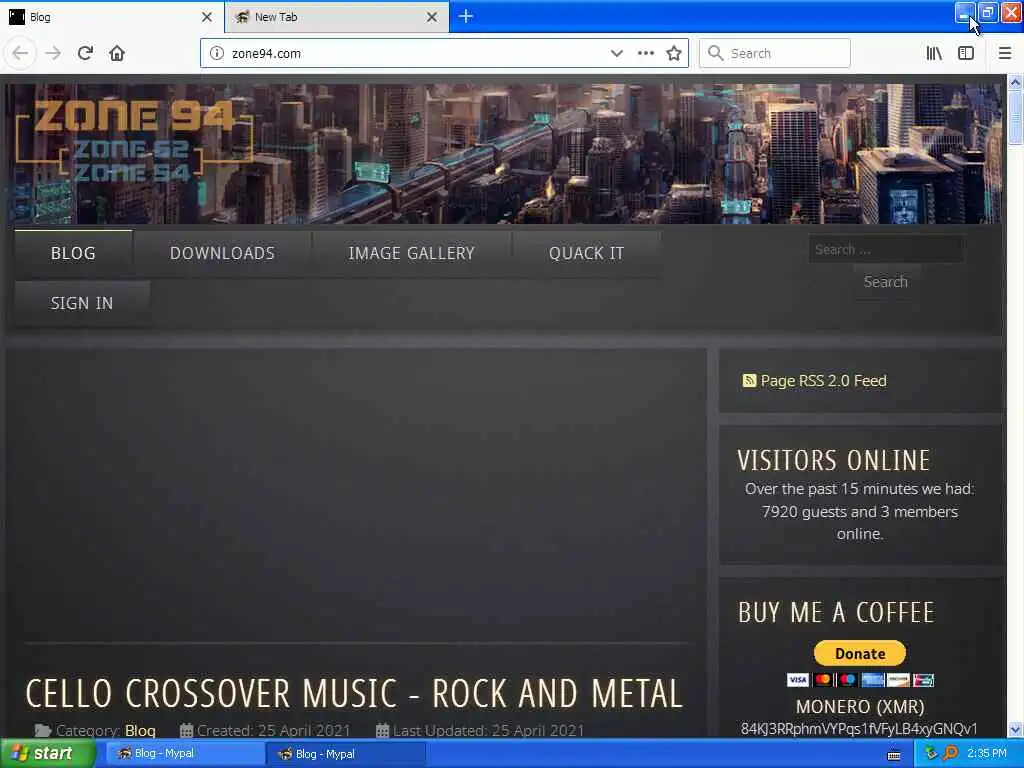This screenshot has width=1024, height=768.
Task: Click the "7920 guests and 3 members" text
Action: pos(859,511)
